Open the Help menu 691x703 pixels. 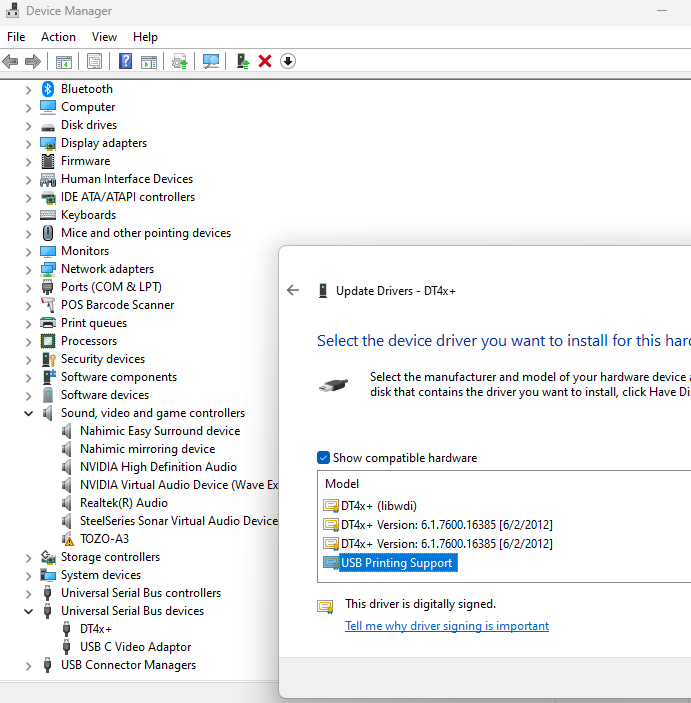tap(145, 37)
